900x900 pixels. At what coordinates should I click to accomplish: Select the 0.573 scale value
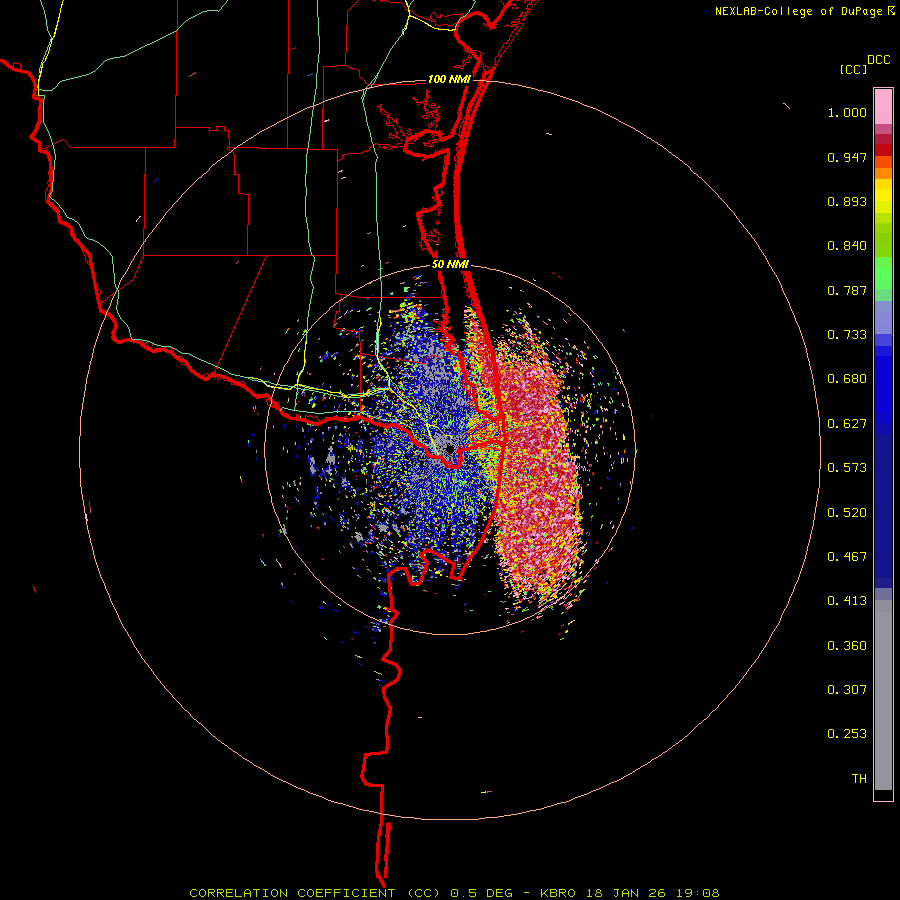847,468
